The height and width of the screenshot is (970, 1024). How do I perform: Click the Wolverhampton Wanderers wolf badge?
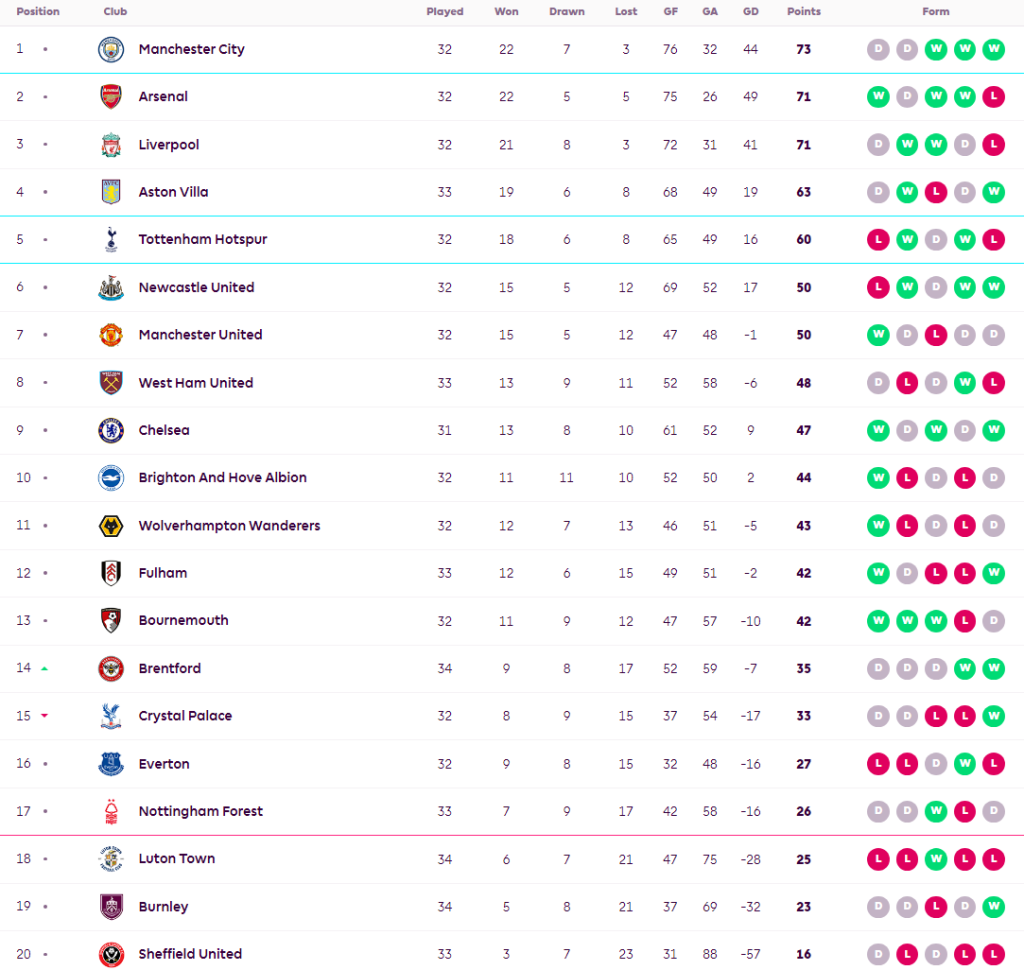click(111, 526)
